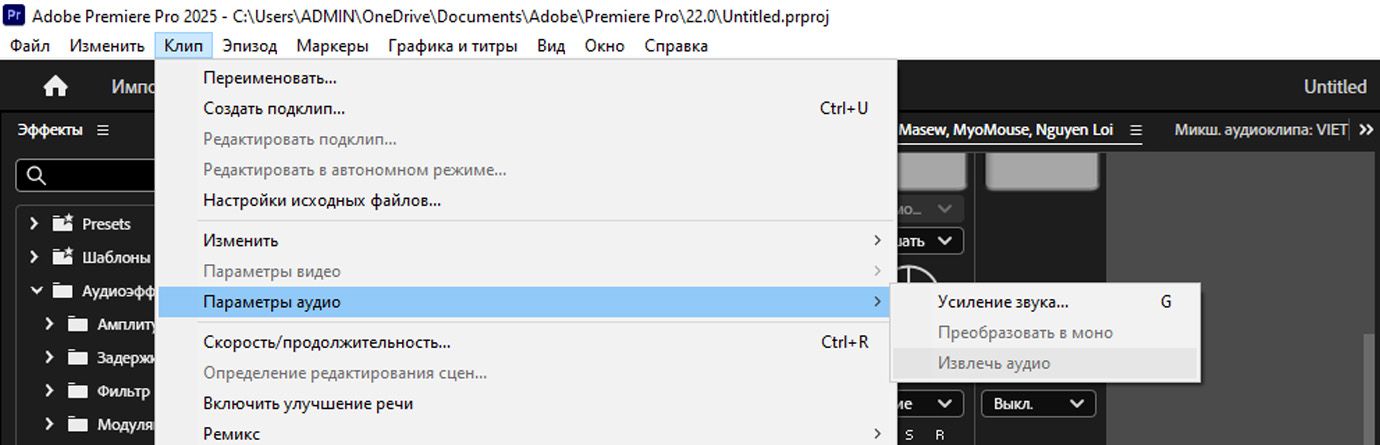Expand the Presets folder
1380x445 pixels.
coord(34,224)
